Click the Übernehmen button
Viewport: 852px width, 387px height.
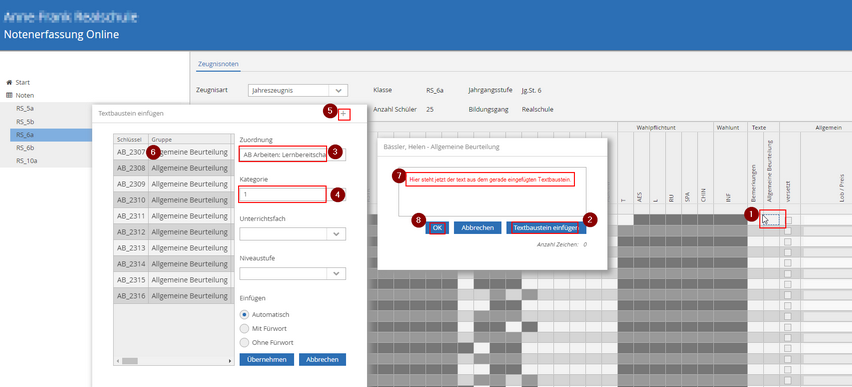(x=266, y=359)
